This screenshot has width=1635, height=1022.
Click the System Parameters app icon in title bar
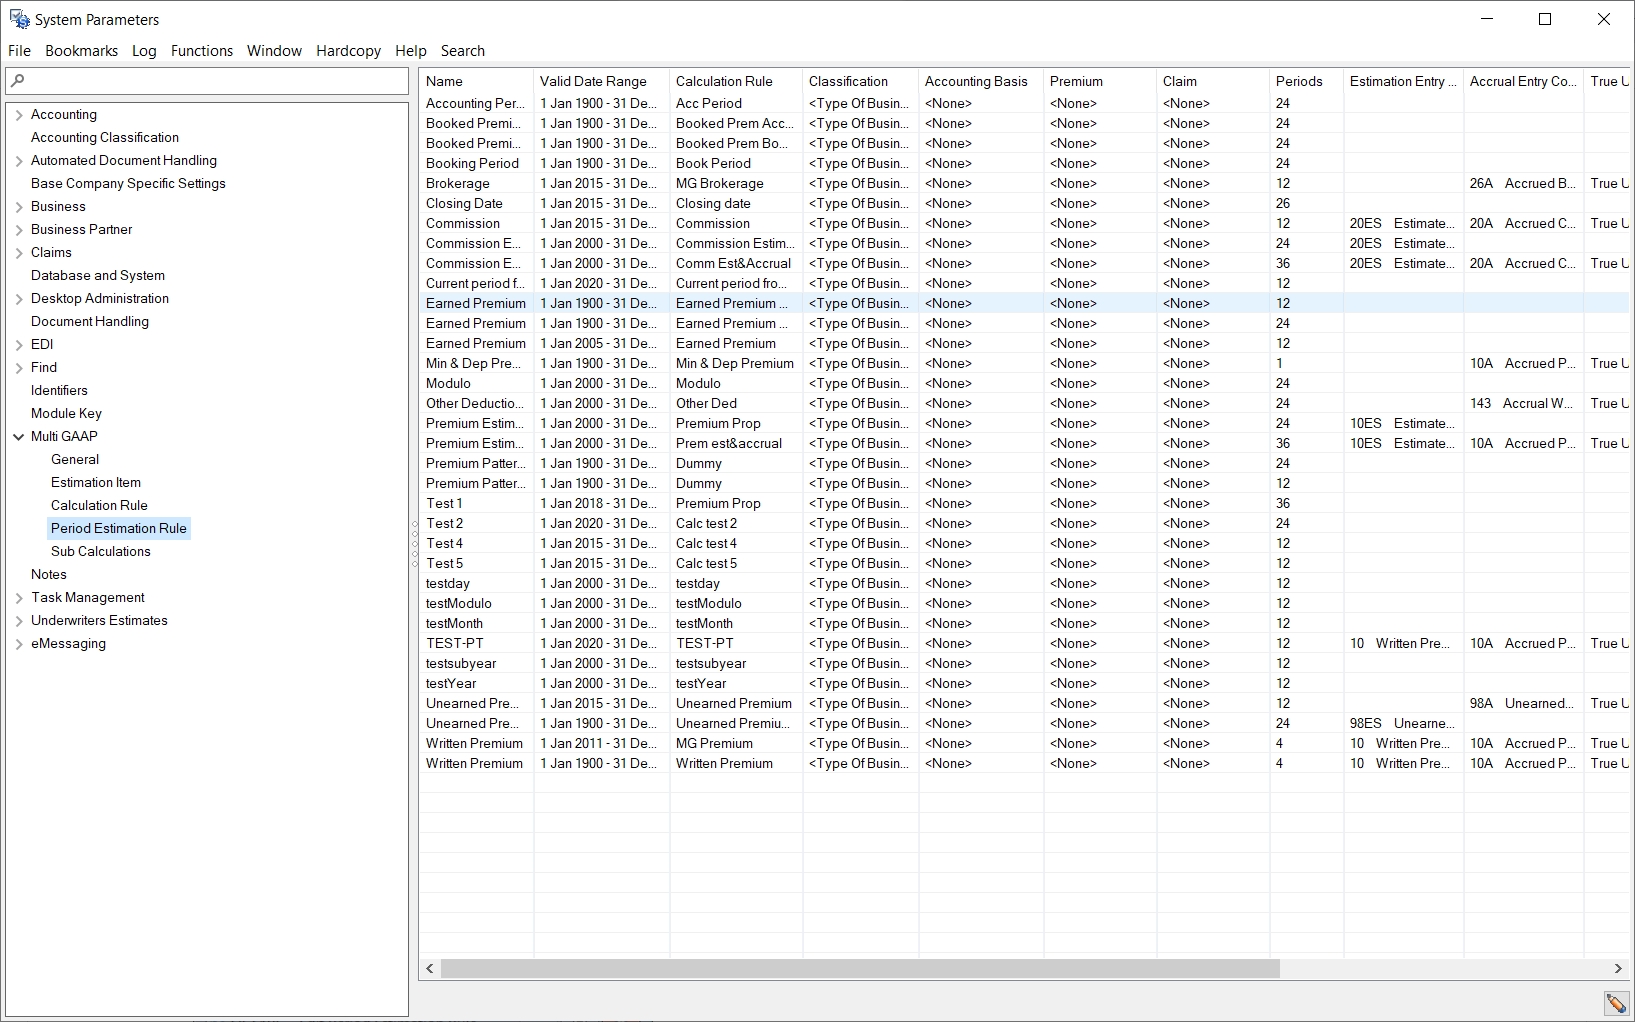coord(19,20)
